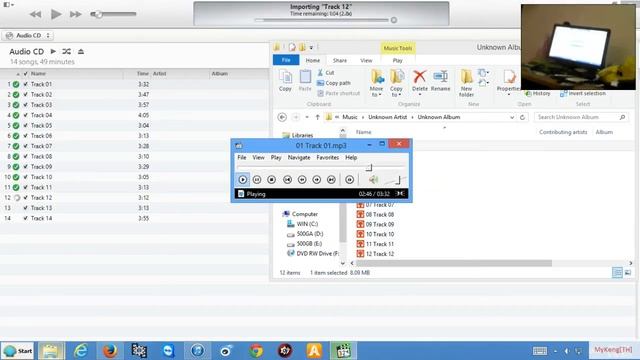Uncheck Track 09 checkbox in iTunes
The image size is (640, 360).
point(26,167)
